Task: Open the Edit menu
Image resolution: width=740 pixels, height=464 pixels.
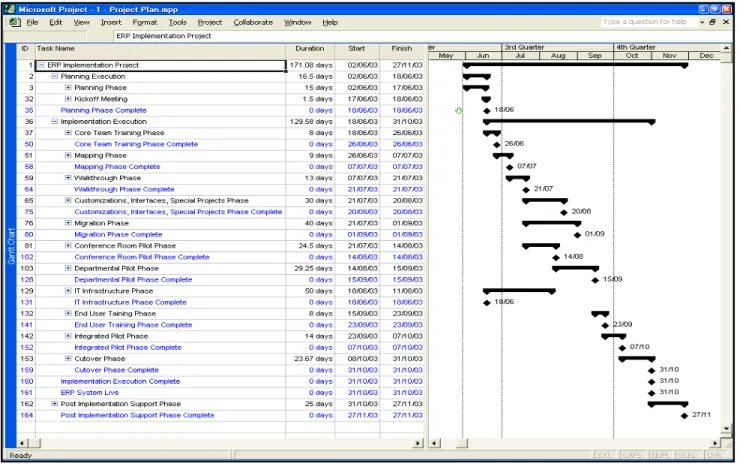Action: click(56, 22)
